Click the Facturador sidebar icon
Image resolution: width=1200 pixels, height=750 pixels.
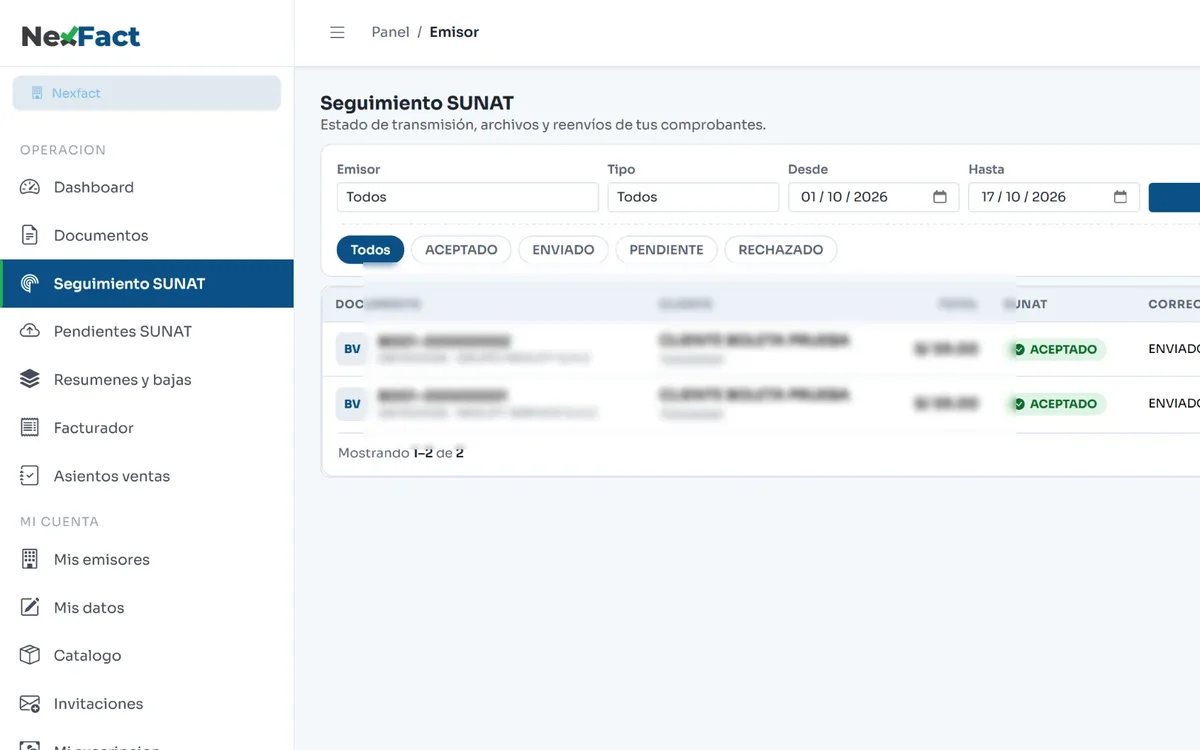[x=30, y=427]
